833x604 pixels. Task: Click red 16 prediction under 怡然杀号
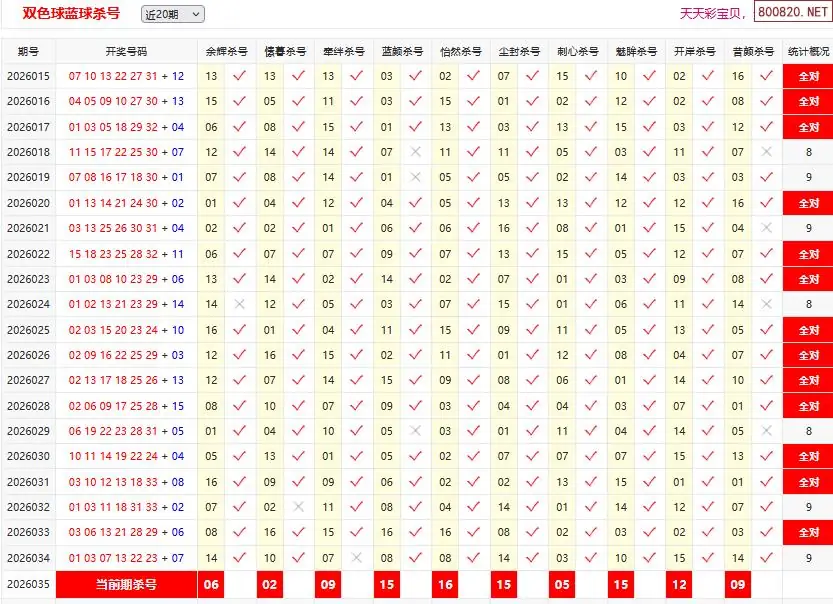pos(445,584)
